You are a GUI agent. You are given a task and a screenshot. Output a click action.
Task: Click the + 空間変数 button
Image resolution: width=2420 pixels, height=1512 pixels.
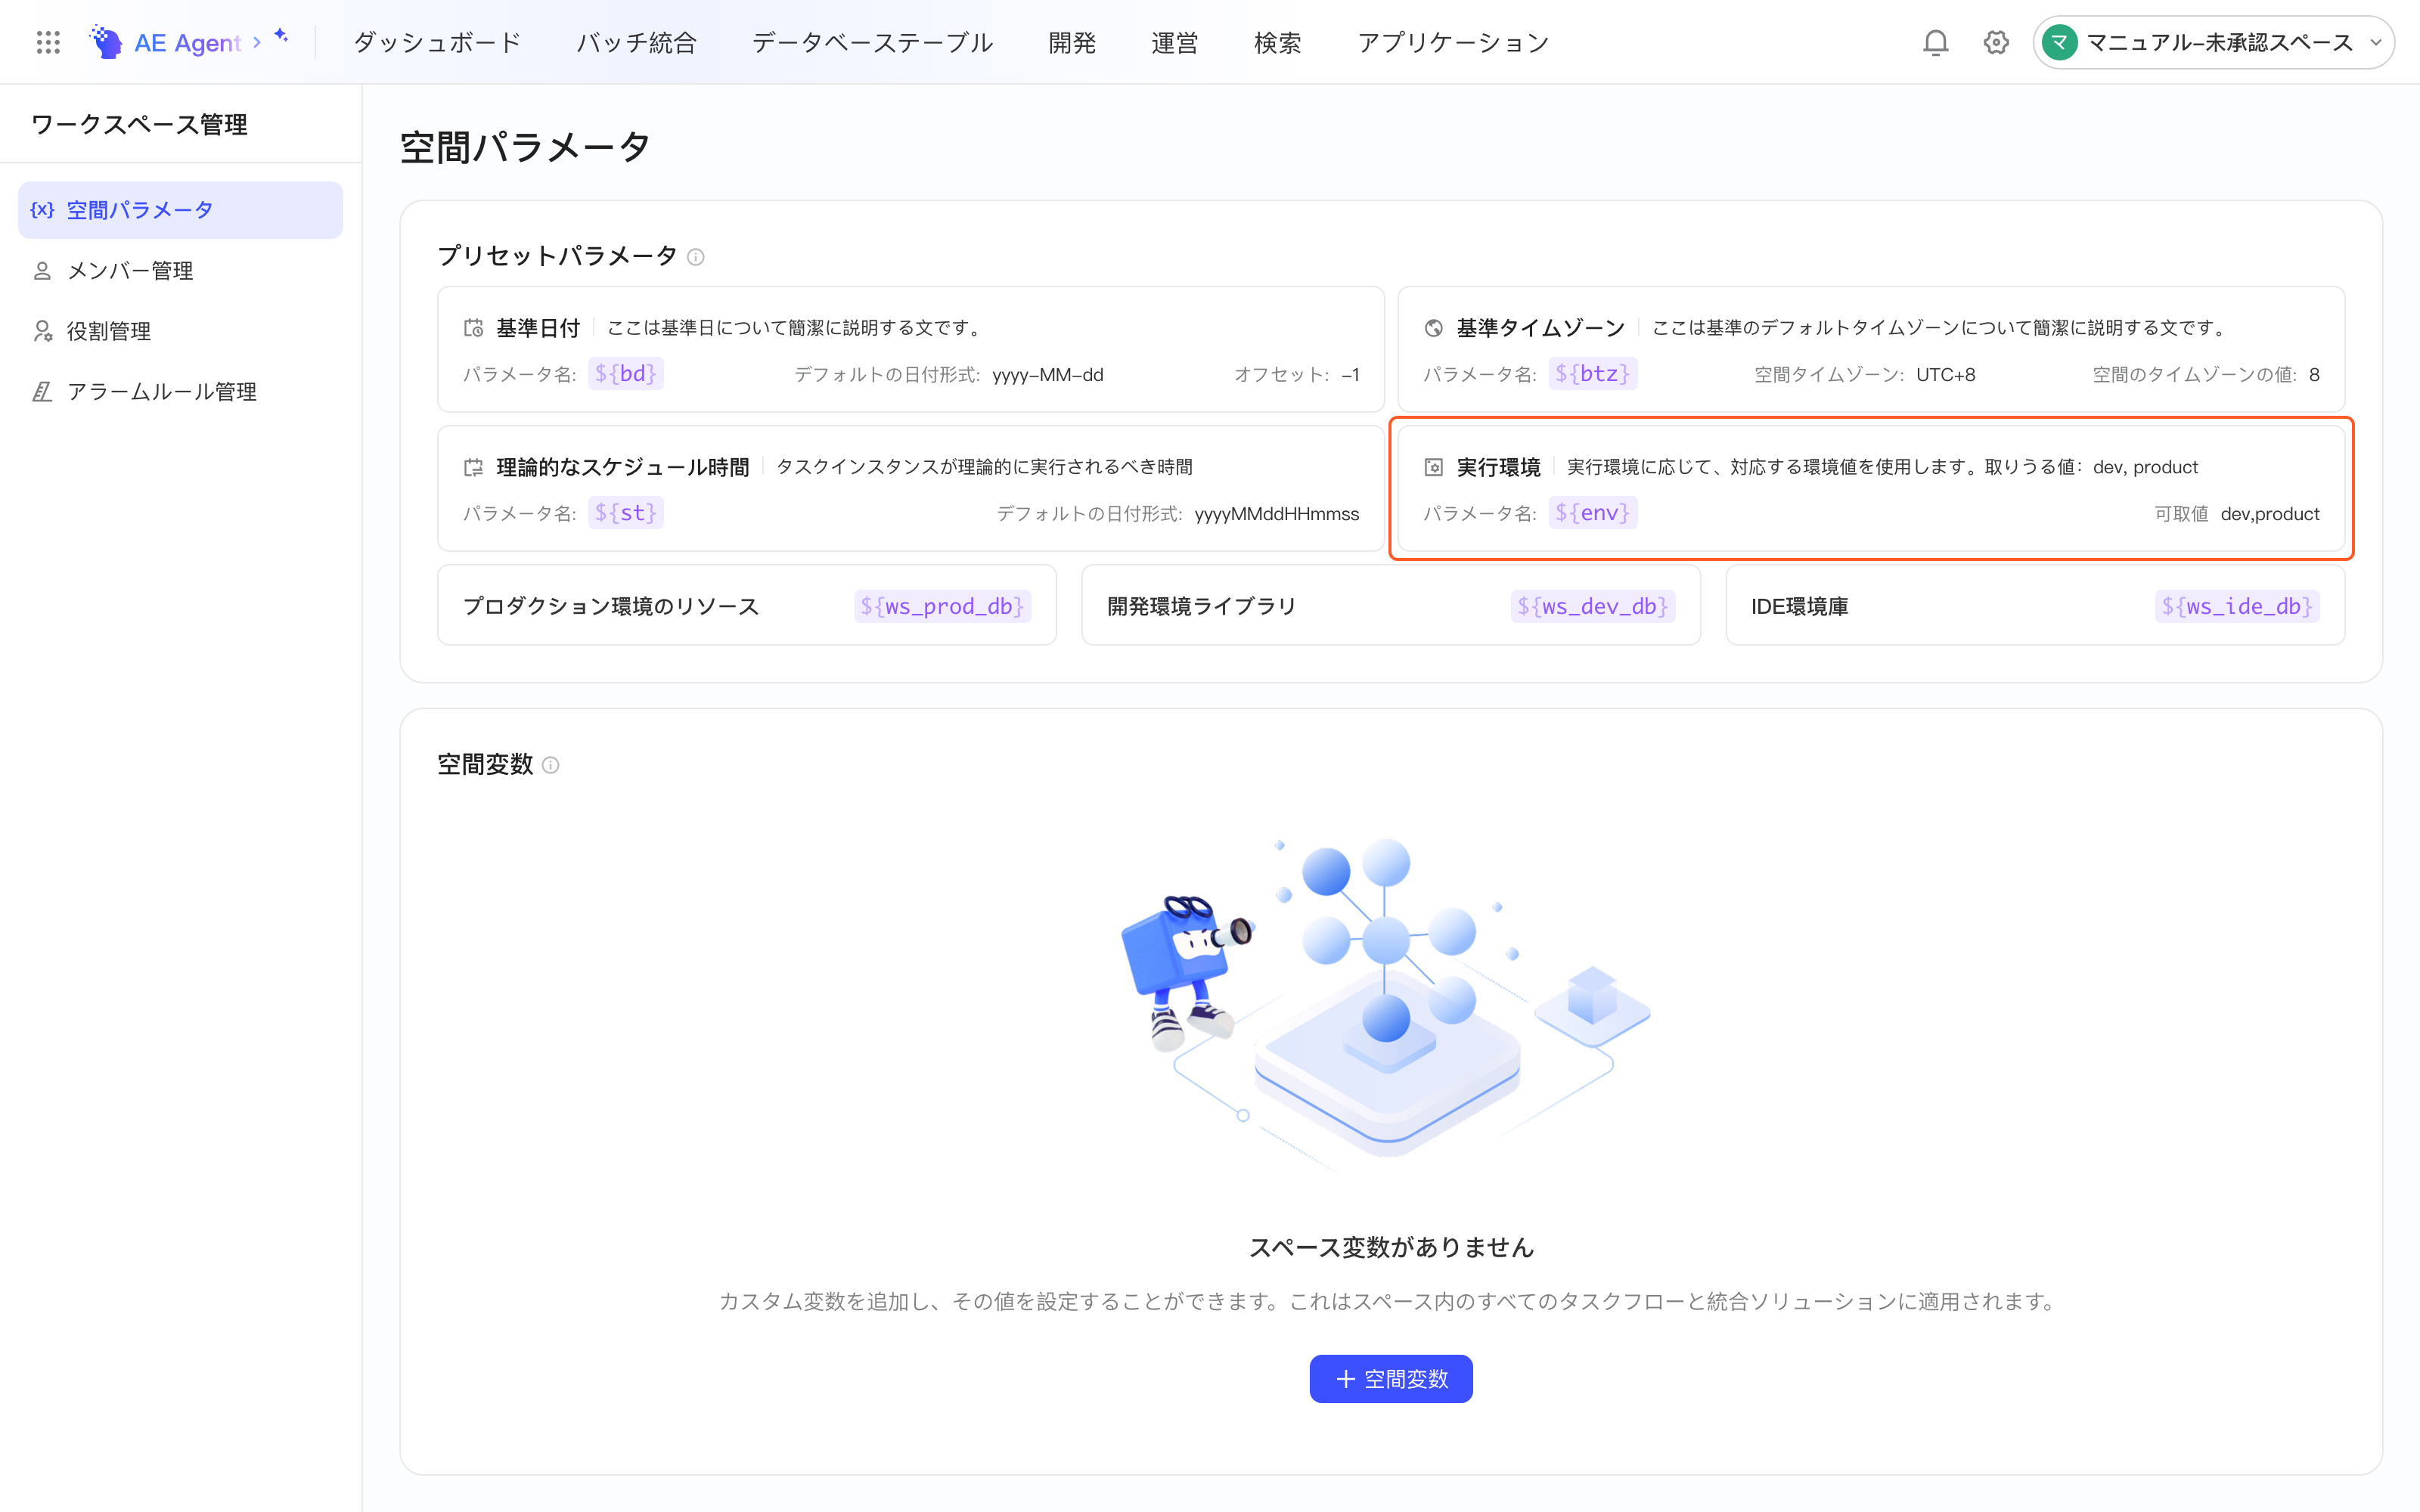1391,1379
